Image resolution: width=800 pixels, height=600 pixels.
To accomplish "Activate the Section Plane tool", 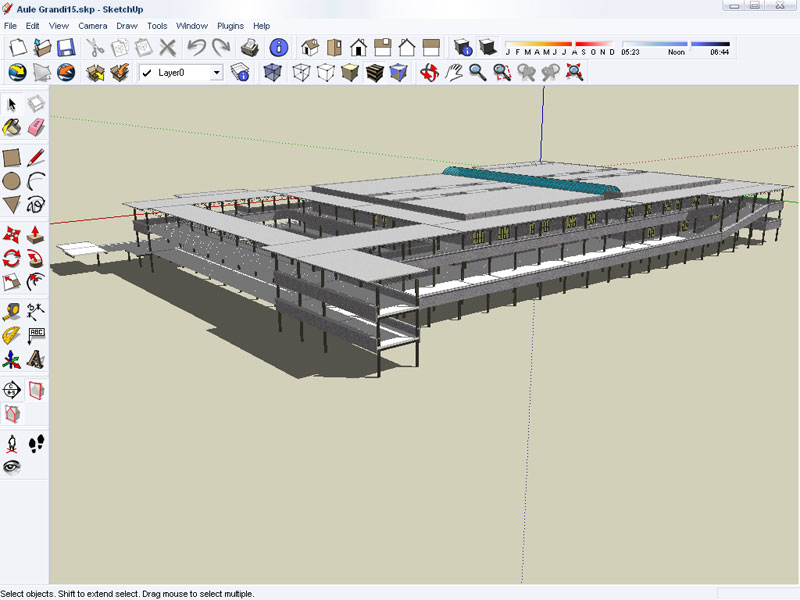I will (x=12, y=390).
